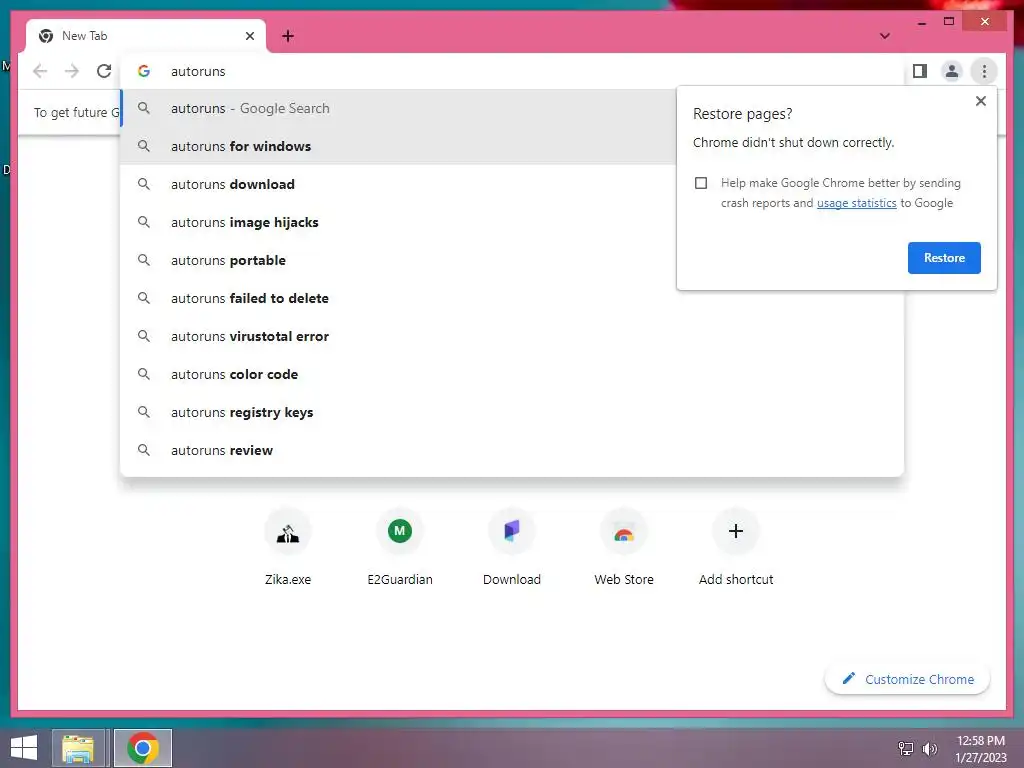Choose 'autoruns image hijacks' suggestion

[398, 222]
